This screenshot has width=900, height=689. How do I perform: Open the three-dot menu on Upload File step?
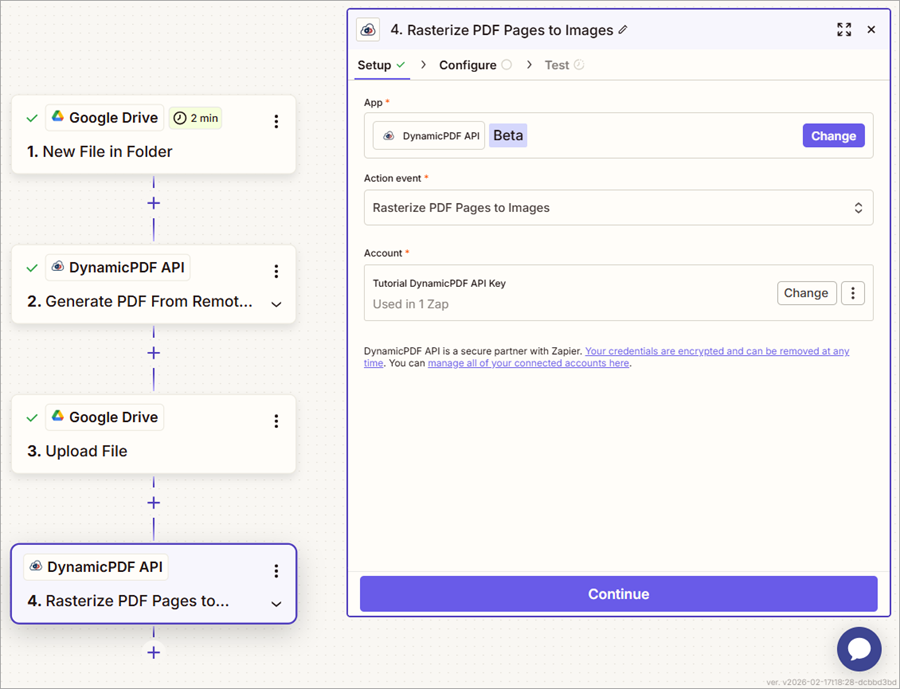(276, 421)
